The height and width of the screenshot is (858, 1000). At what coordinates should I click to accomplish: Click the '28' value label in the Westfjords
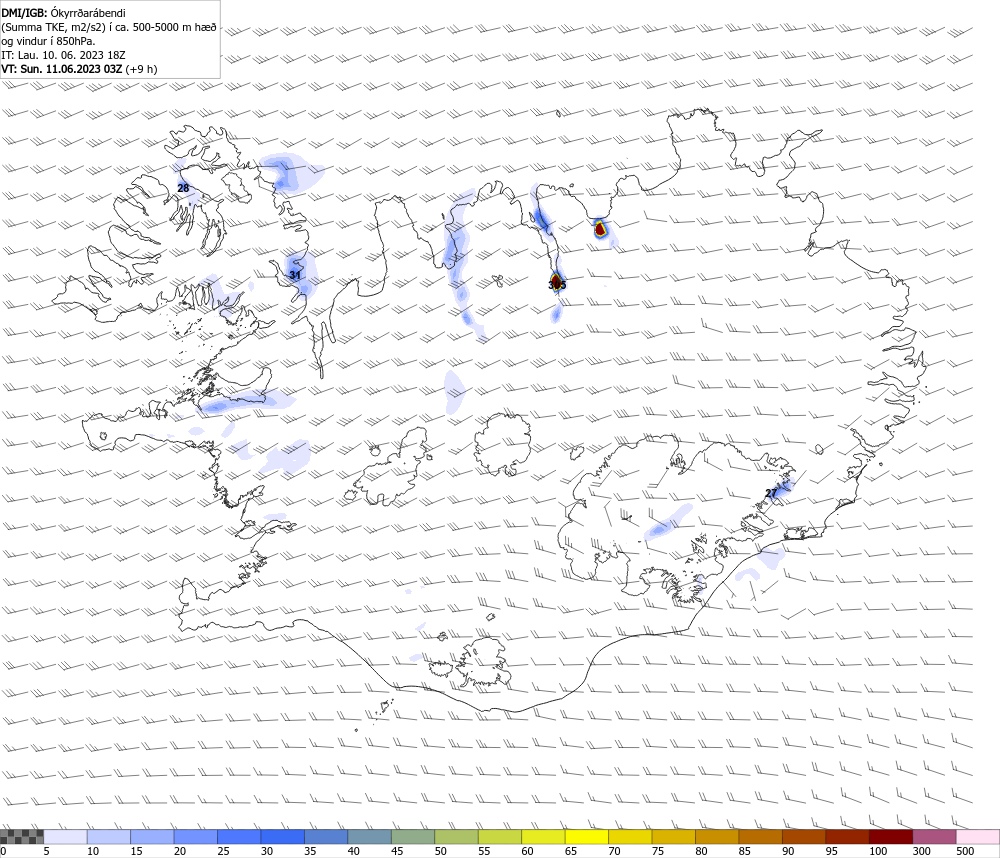tap(183, 188)
